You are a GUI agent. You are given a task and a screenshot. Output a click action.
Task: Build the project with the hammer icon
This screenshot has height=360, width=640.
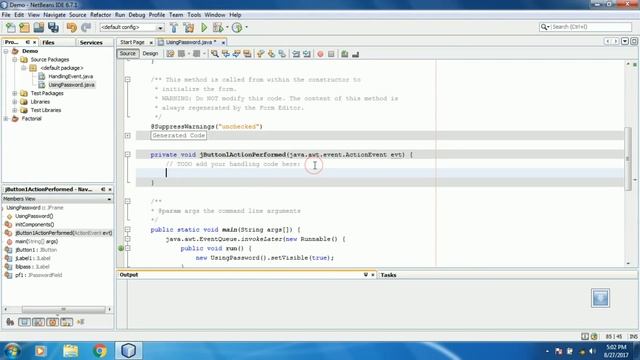coord(174,27)
